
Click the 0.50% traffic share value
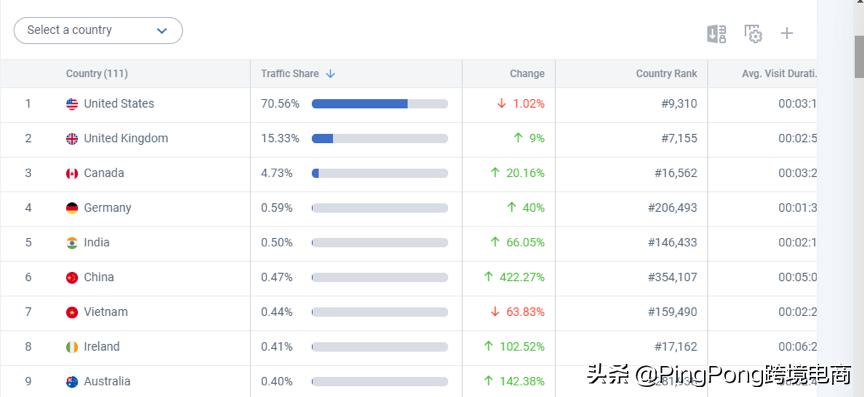click(277, 243)
